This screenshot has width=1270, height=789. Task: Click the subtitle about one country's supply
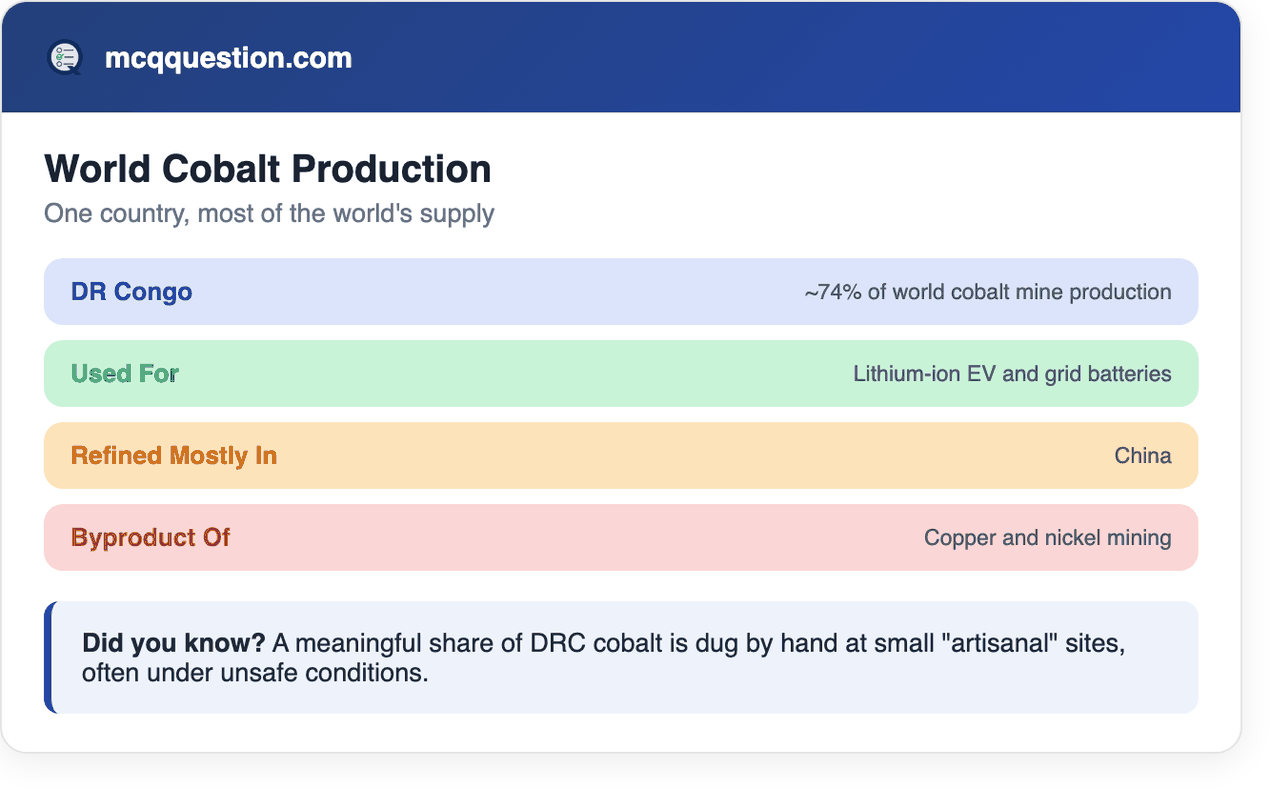tap(269, 214)
